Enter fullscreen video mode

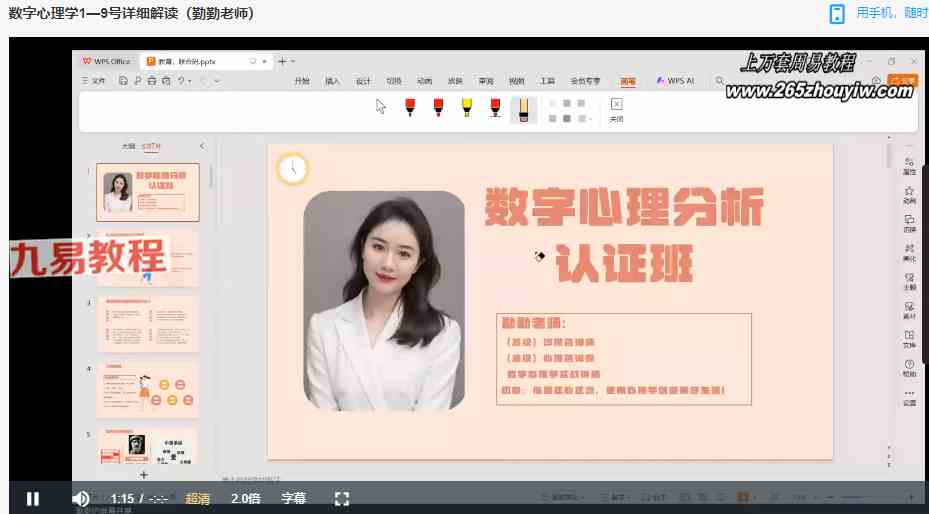coord(341,498)
